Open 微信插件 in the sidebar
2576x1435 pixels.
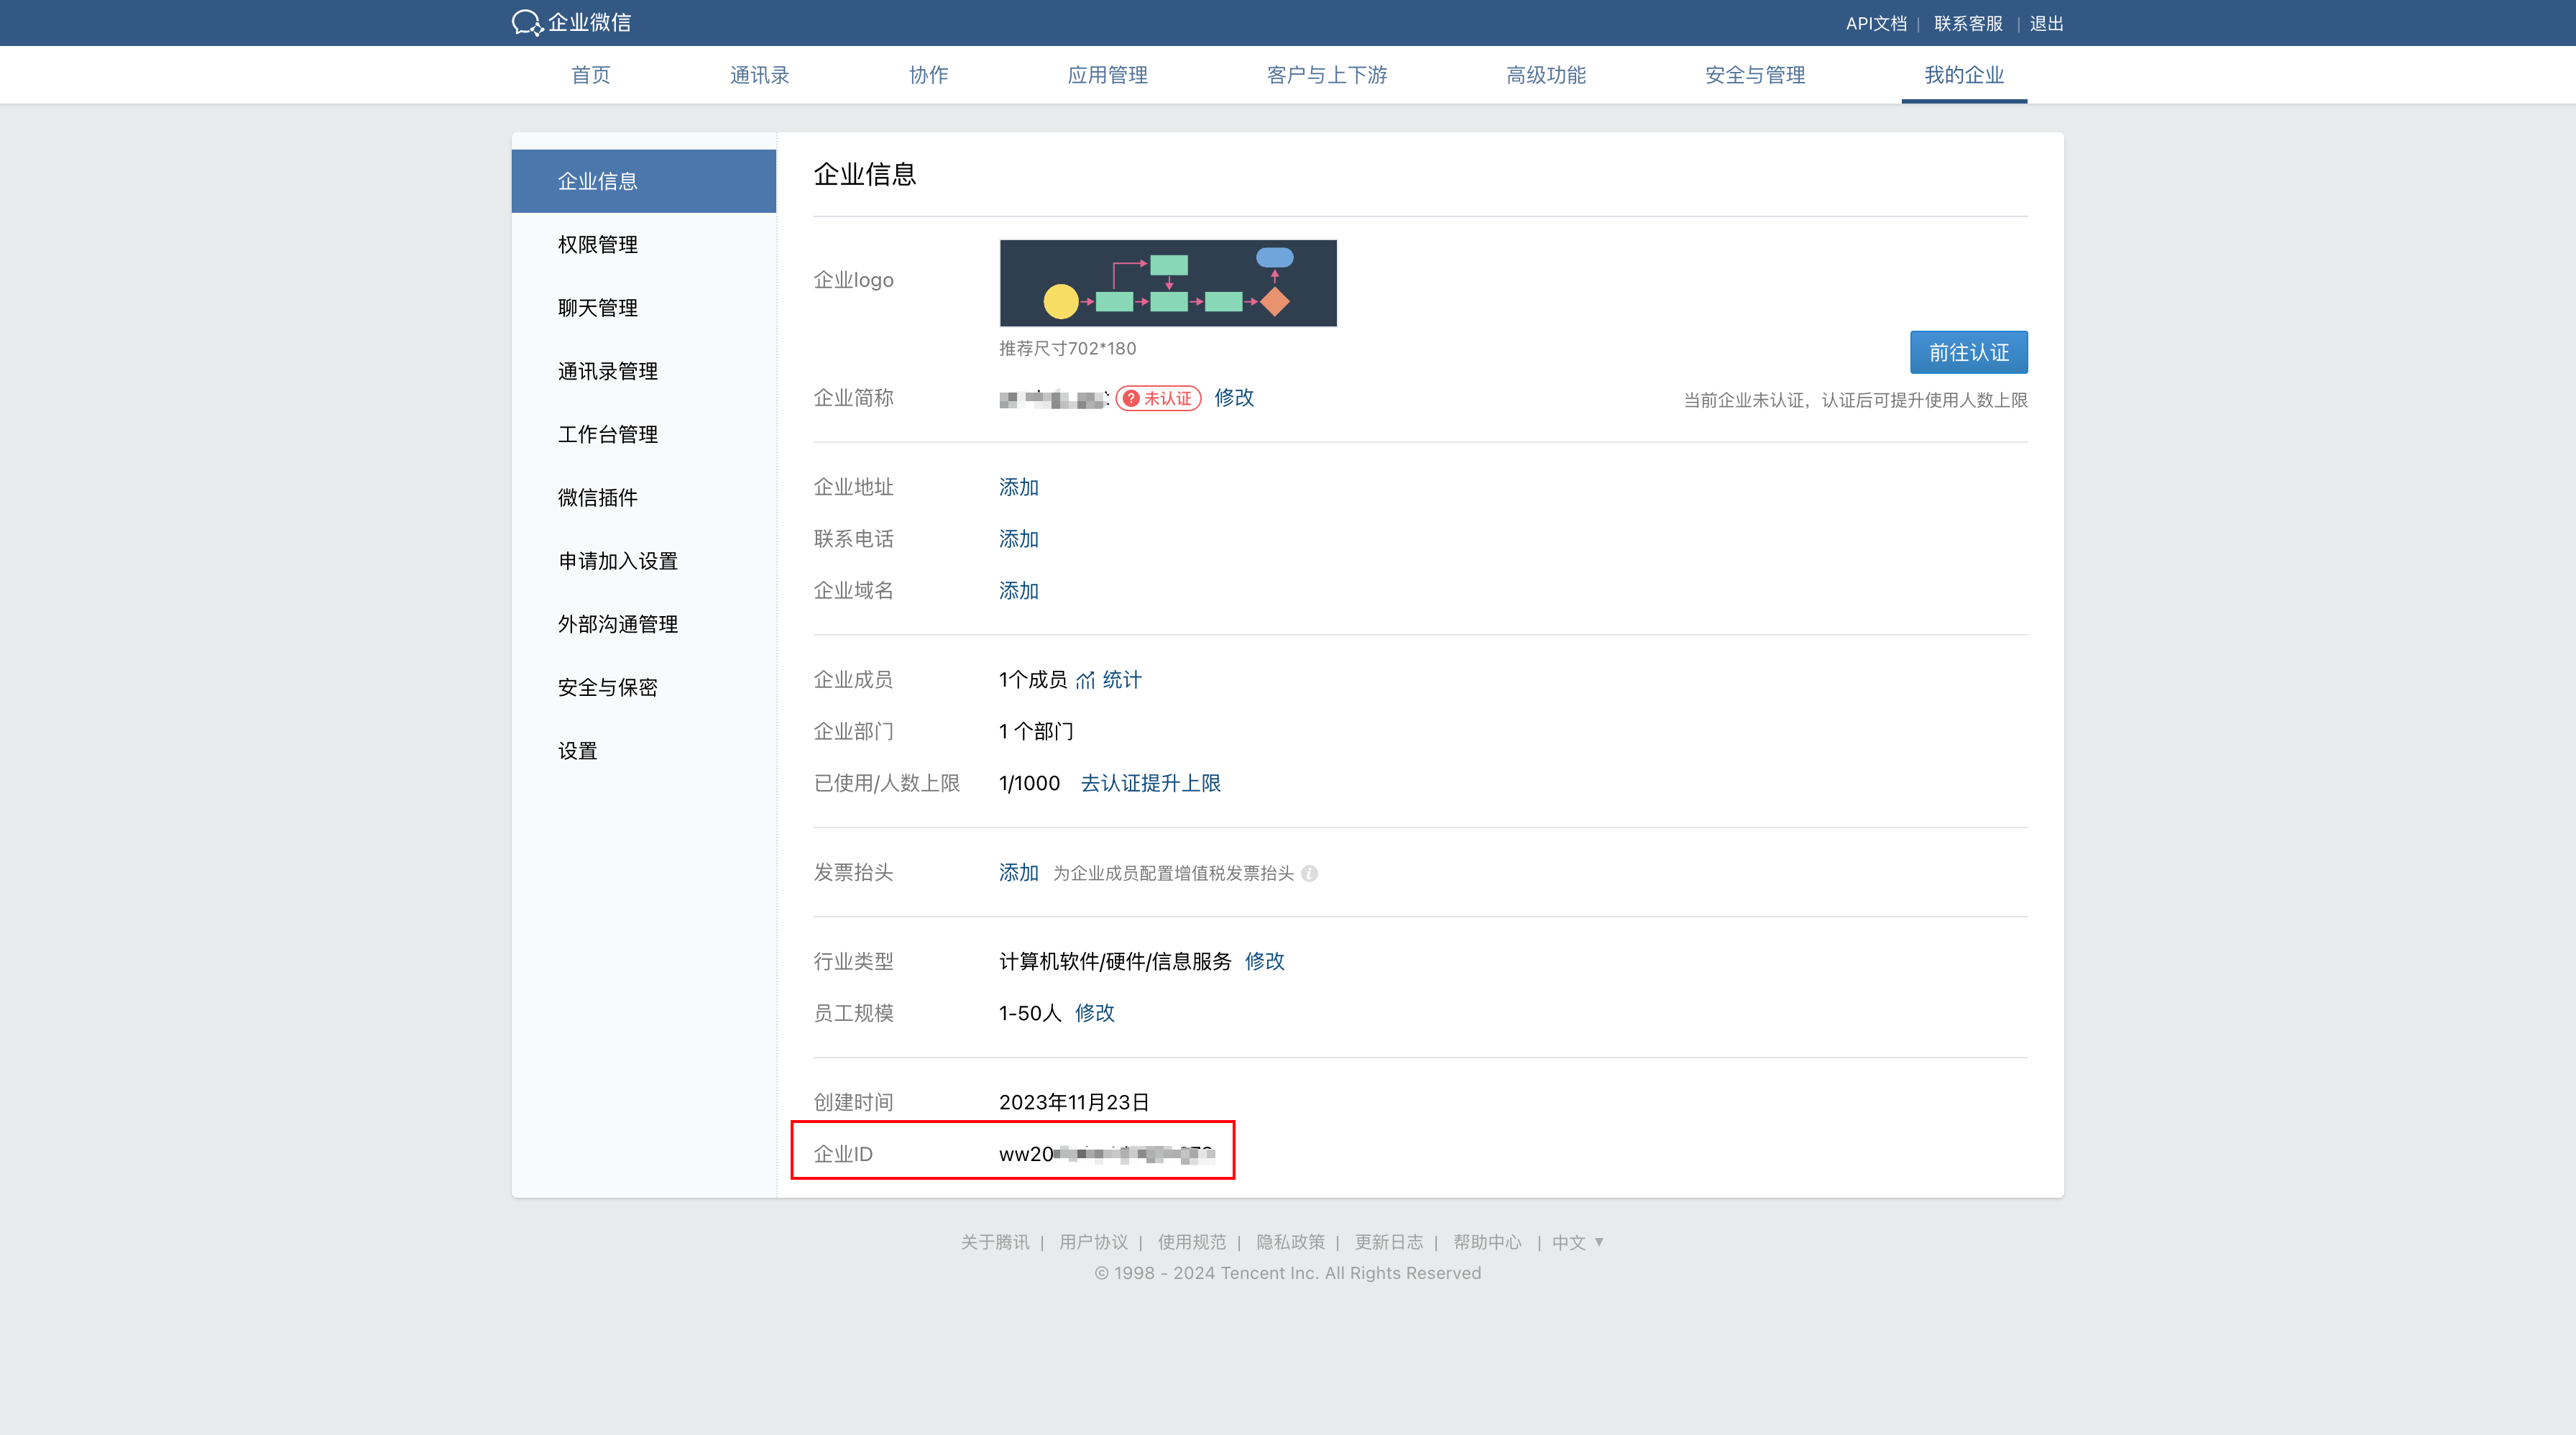597,498
